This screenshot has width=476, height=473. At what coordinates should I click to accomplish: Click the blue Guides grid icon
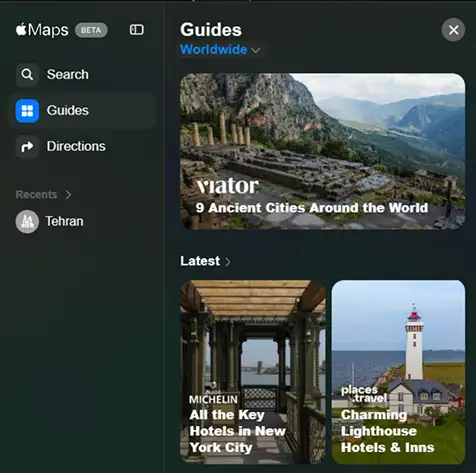coord(27,111)
